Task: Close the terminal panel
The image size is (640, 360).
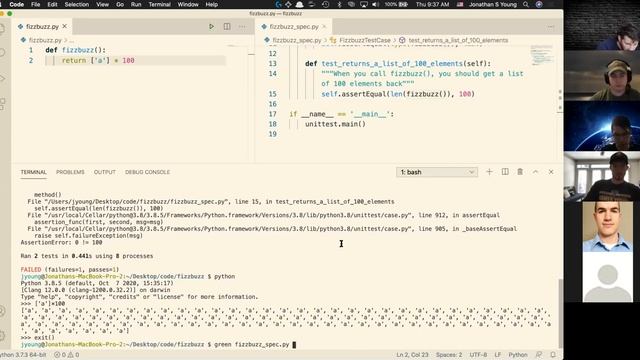Action: (551, 172)
